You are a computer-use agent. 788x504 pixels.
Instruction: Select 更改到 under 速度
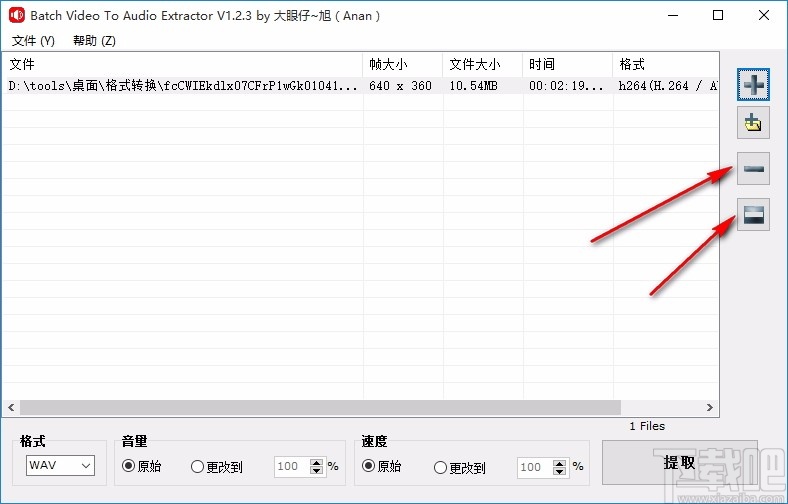click(x=459, y=468)
